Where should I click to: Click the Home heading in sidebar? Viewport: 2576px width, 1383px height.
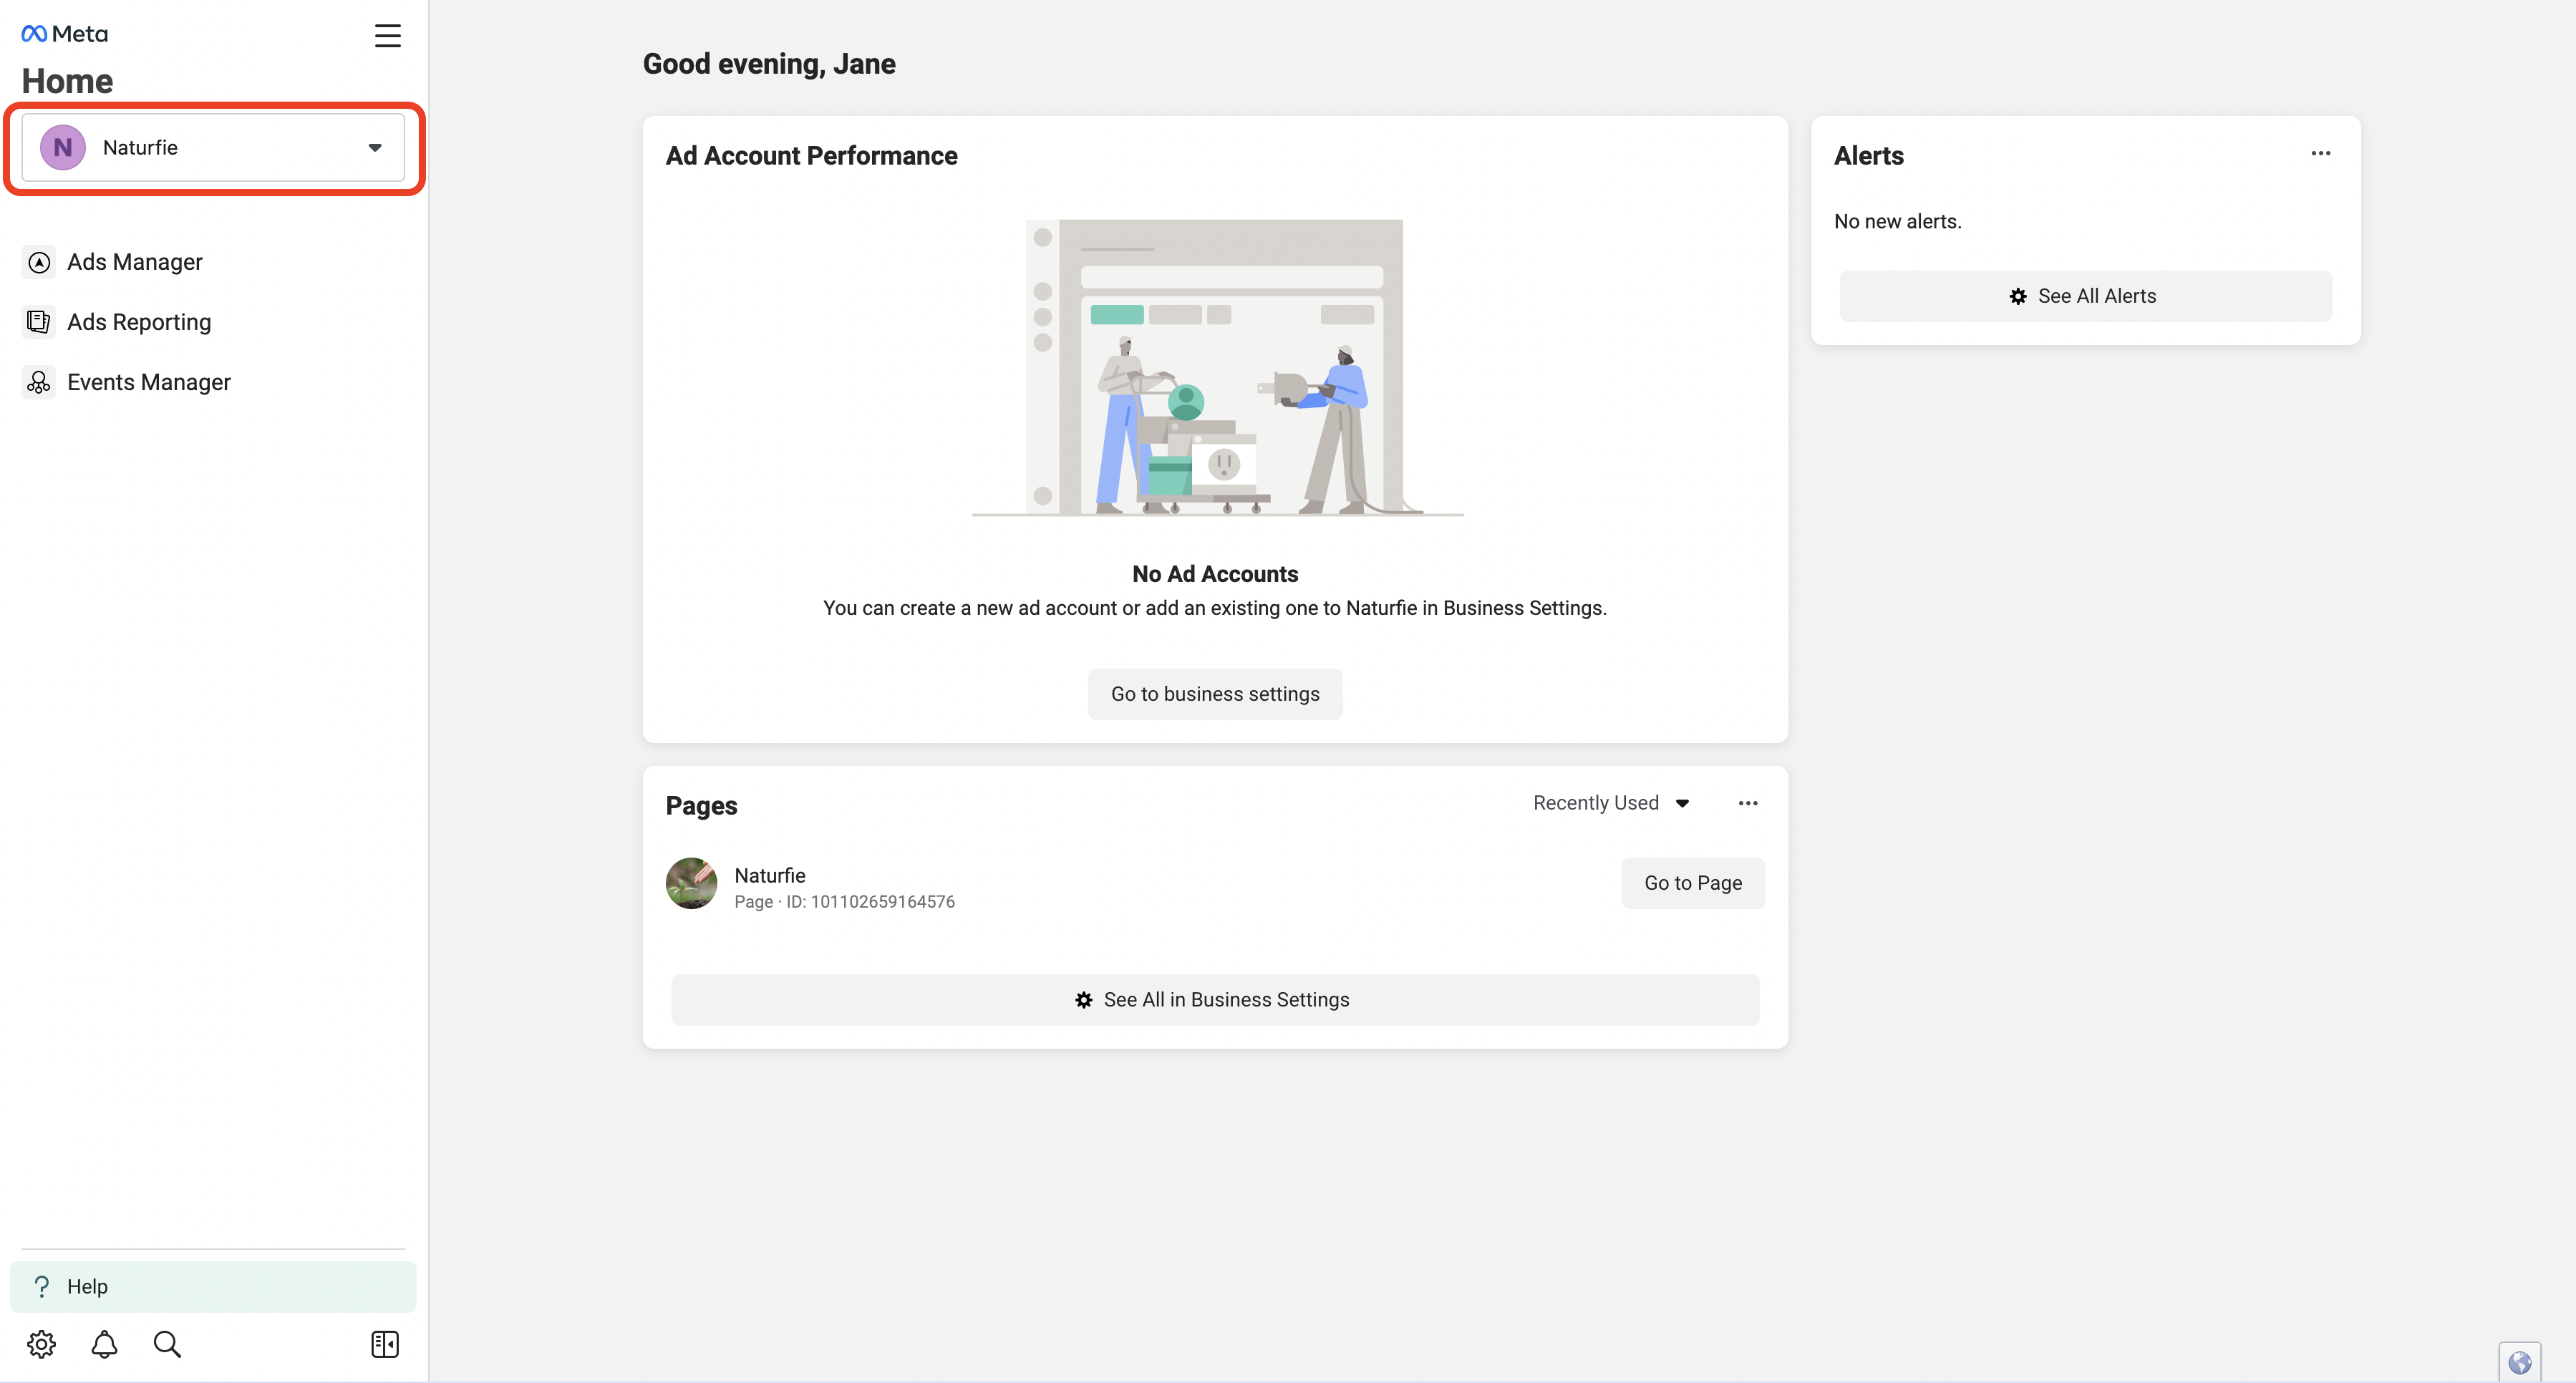tap(67, 81)
